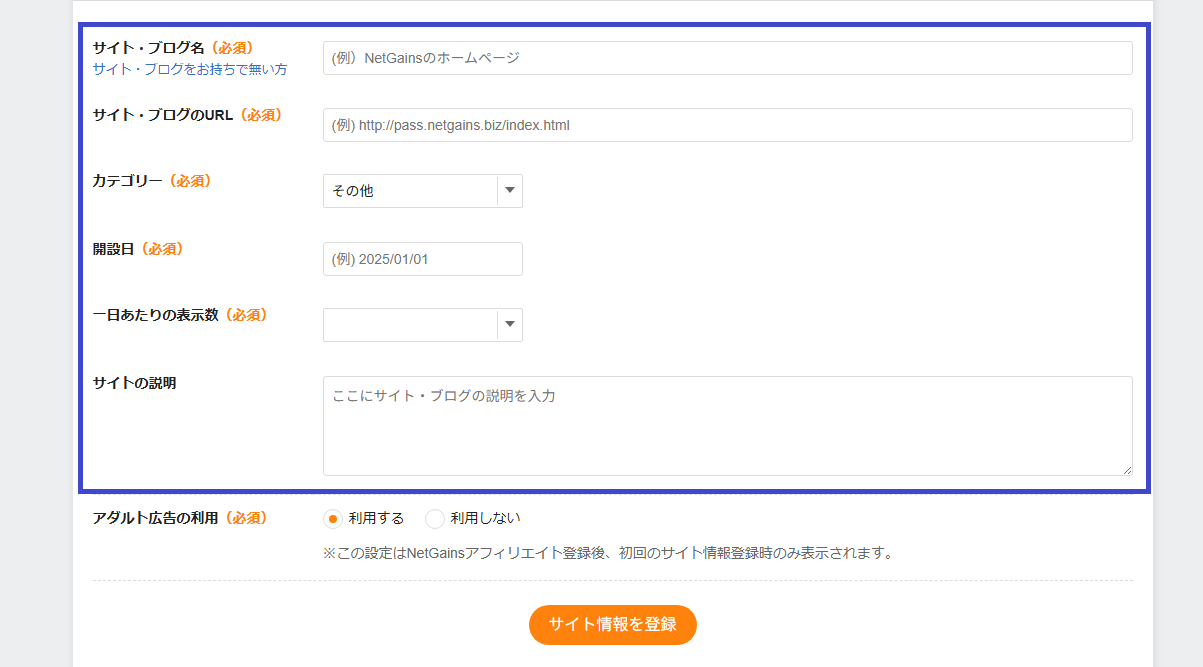The width and height of the screenshot is (1203, 667).
Task: Focus the サイト・ブログ名 text field
Action: click(x=727, y=58)
